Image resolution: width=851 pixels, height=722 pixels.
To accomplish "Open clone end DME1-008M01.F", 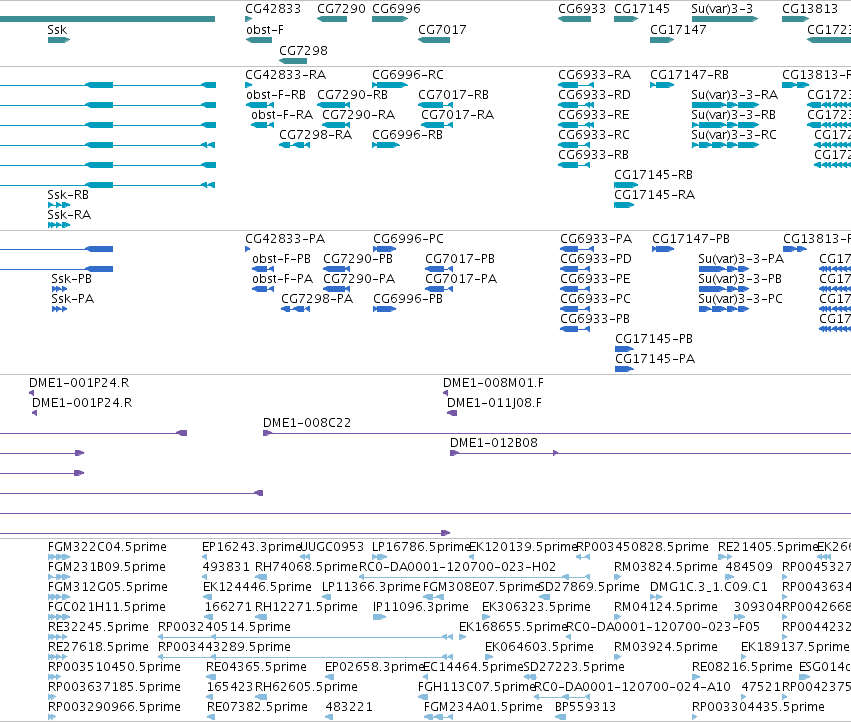I will (x=493, y=383).
